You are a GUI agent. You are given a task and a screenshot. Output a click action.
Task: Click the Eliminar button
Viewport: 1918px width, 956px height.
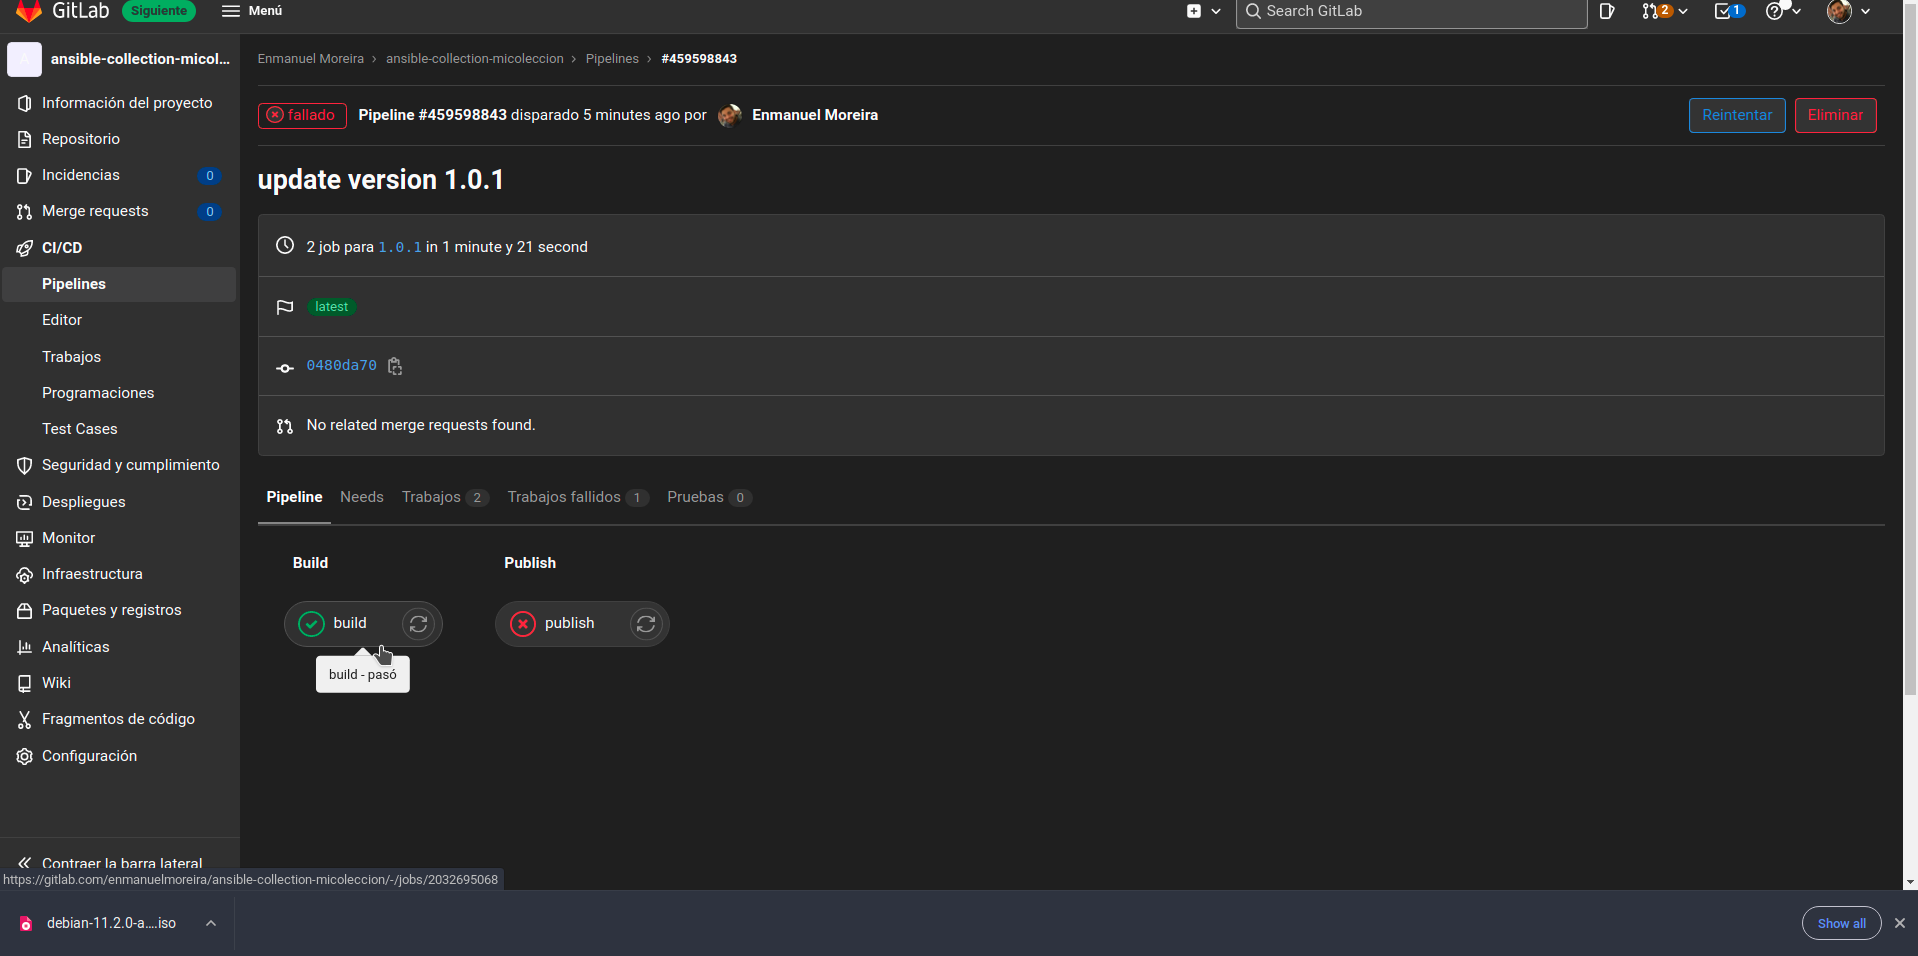[x=1835, y=115]
